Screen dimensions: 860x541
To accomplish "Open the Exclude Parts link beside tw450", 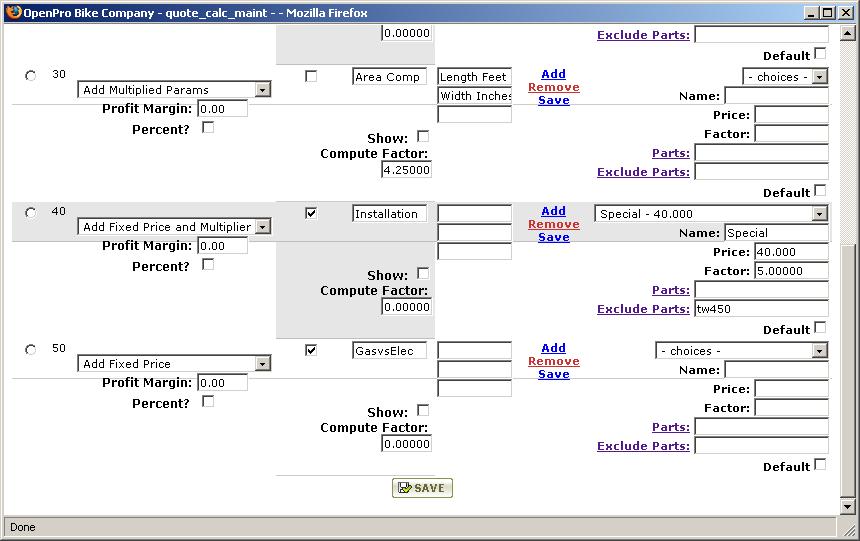I will pyautogui.click(x=642, y=309).
